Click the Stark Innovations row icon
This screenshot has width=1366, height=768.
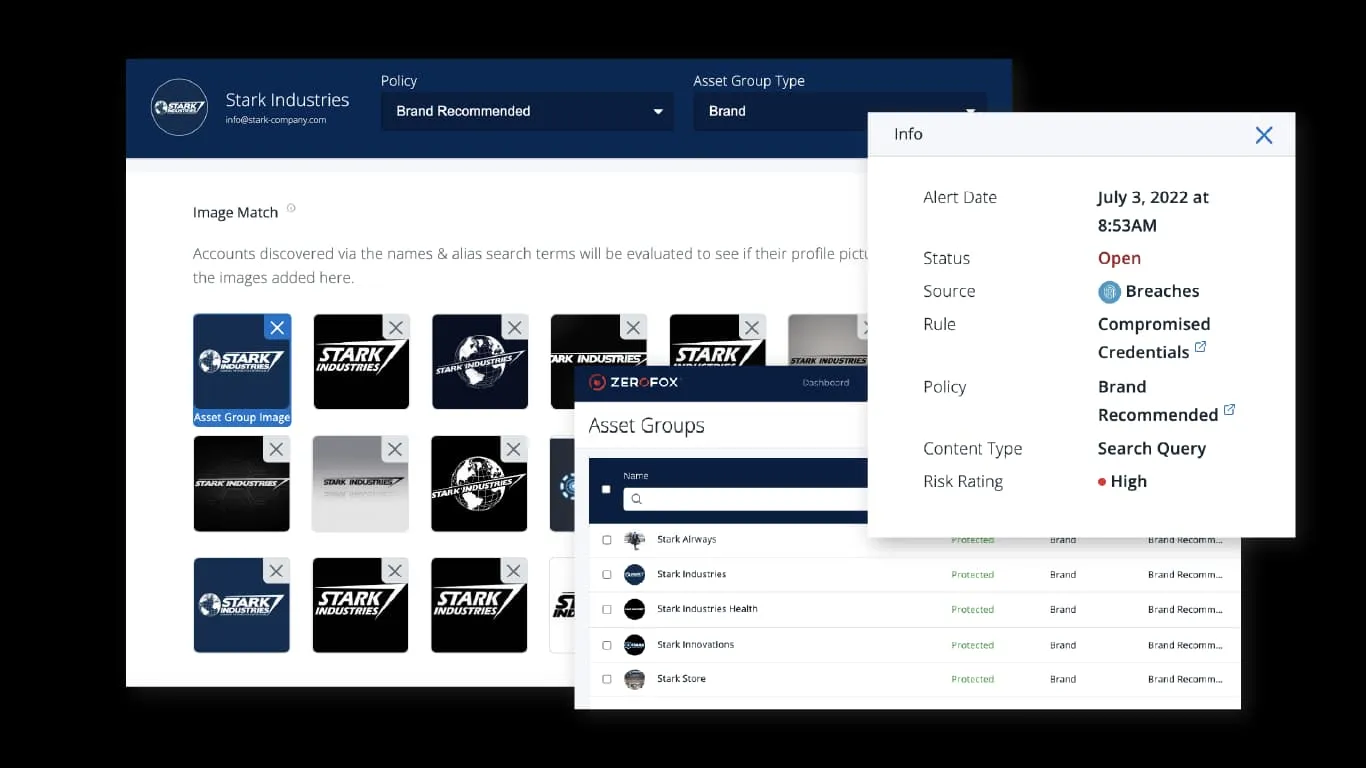click(634, 645)
